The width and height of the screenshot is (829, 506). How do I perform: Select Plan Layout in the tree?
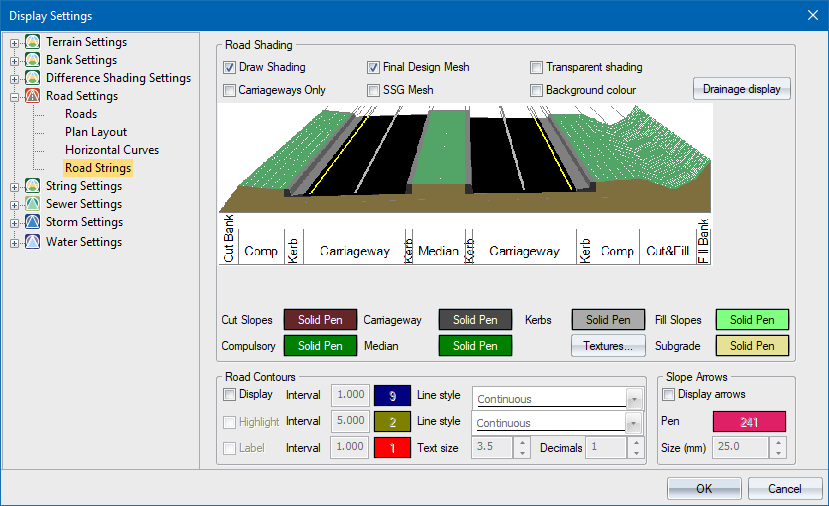pyautogui.click(x=96, y=132)
